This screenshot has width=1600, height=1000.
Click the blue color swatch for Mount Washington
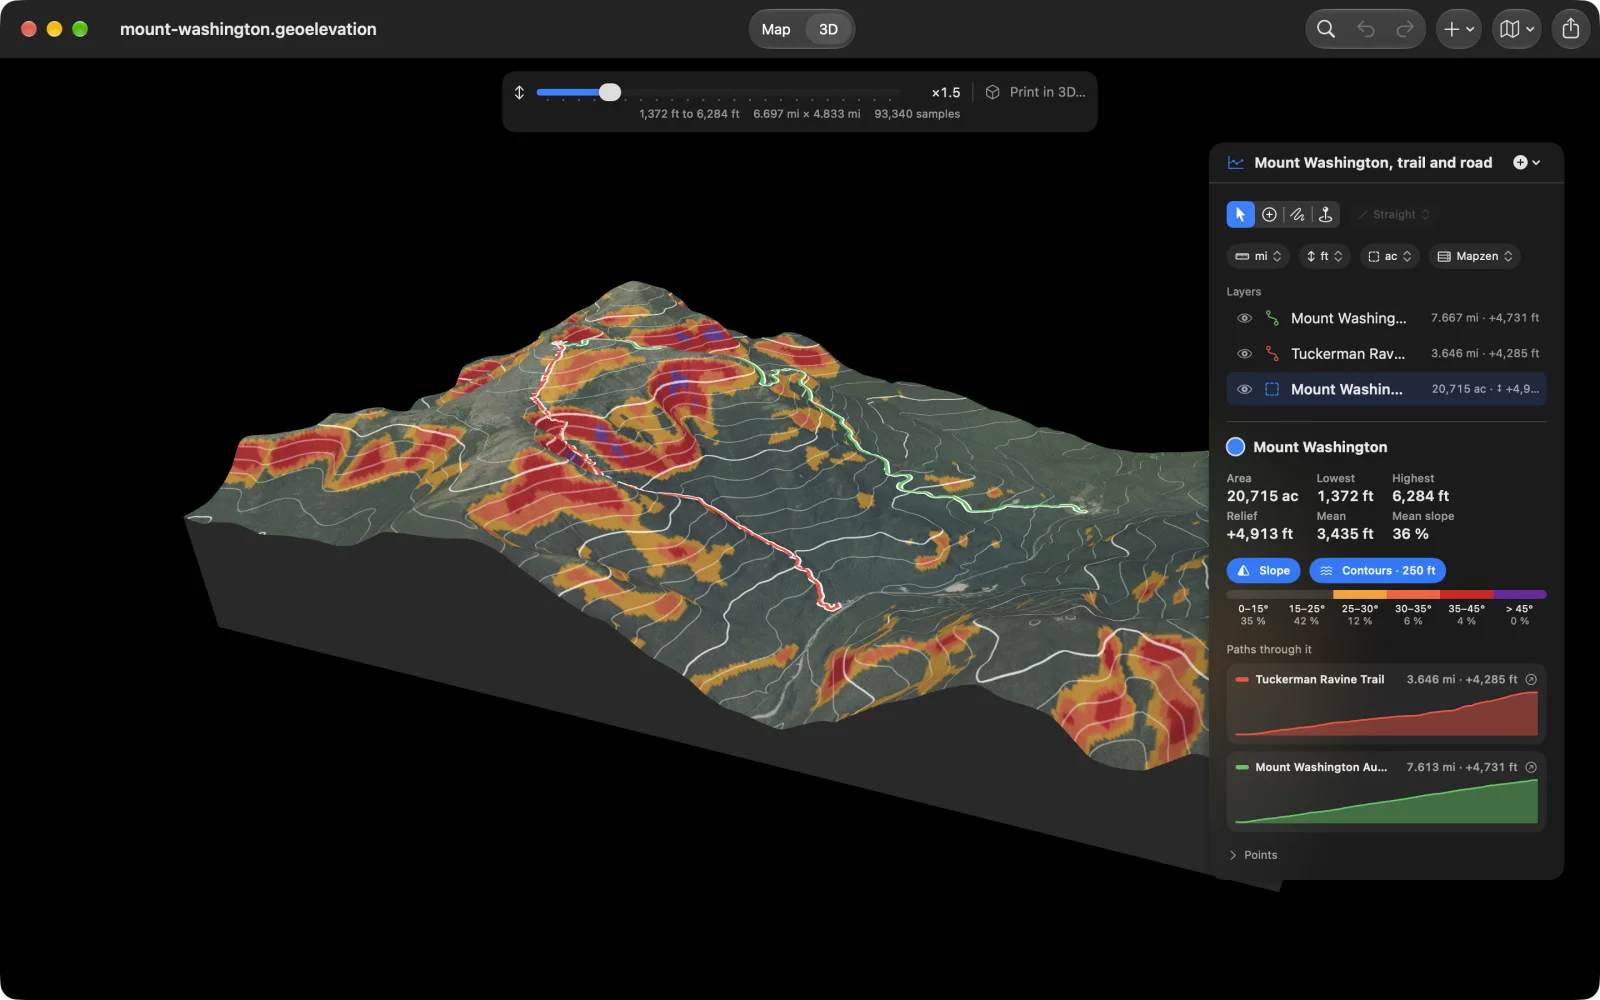pos(1236,447)
